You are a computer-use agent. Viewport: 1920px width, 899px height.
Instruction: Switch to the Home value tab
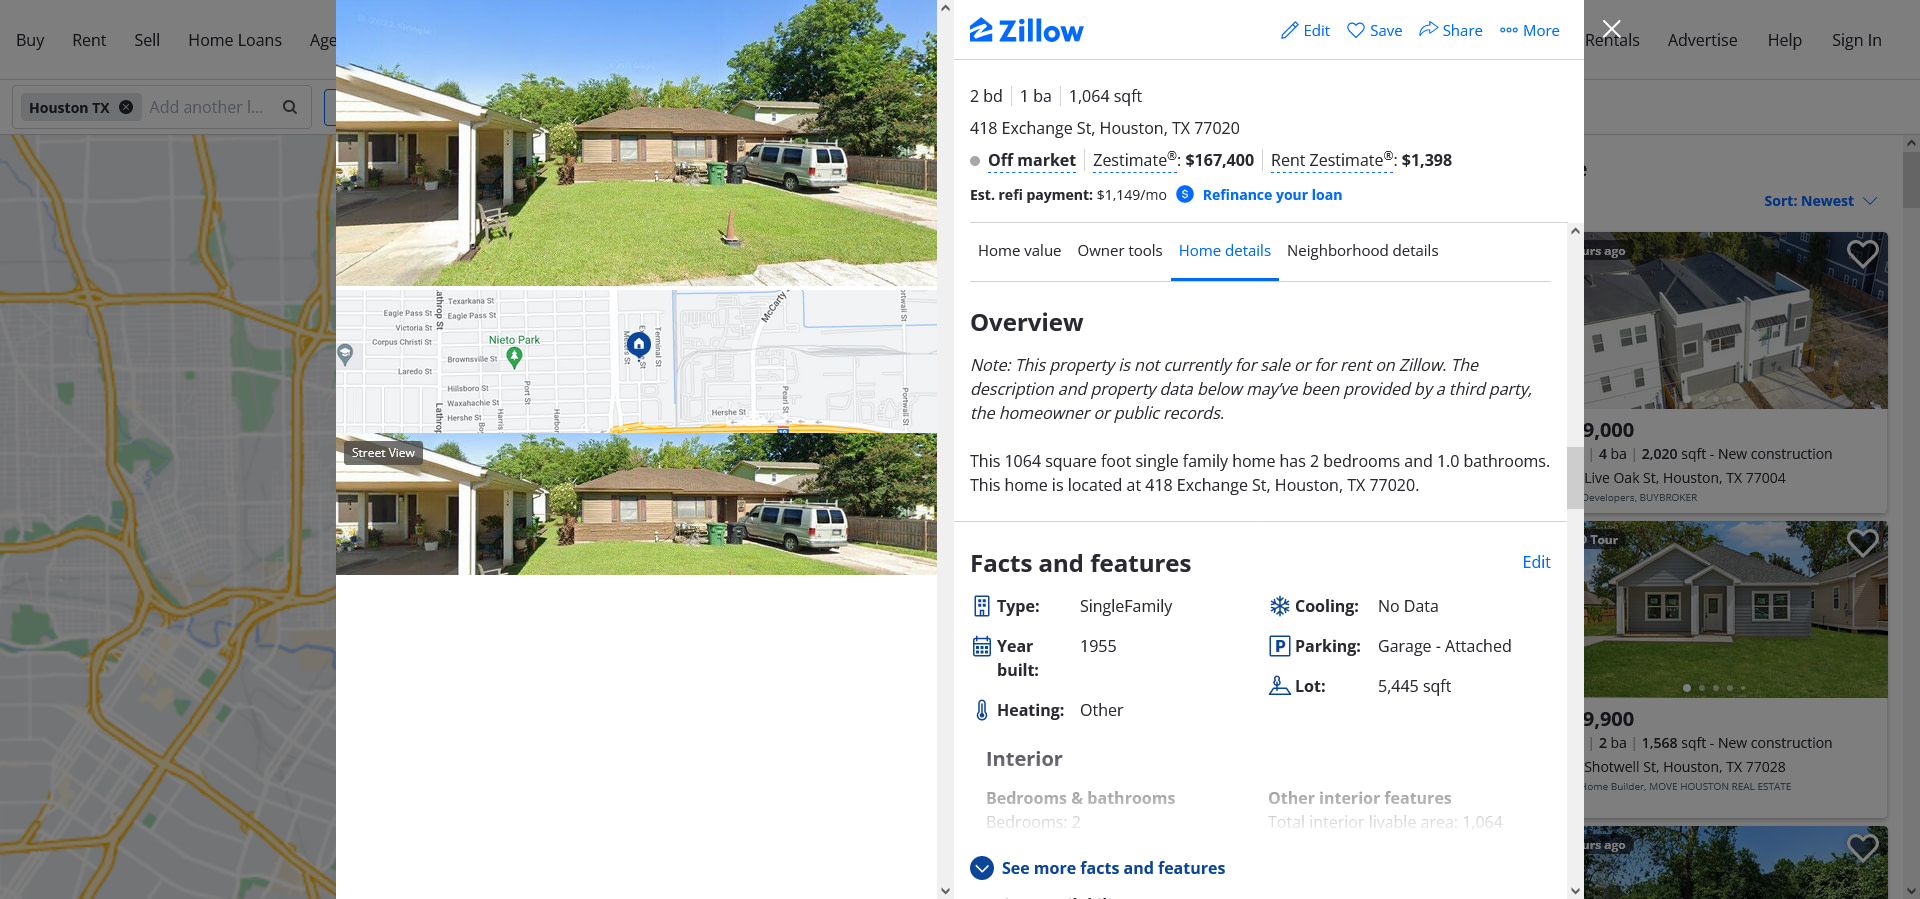coord(1019,251)
